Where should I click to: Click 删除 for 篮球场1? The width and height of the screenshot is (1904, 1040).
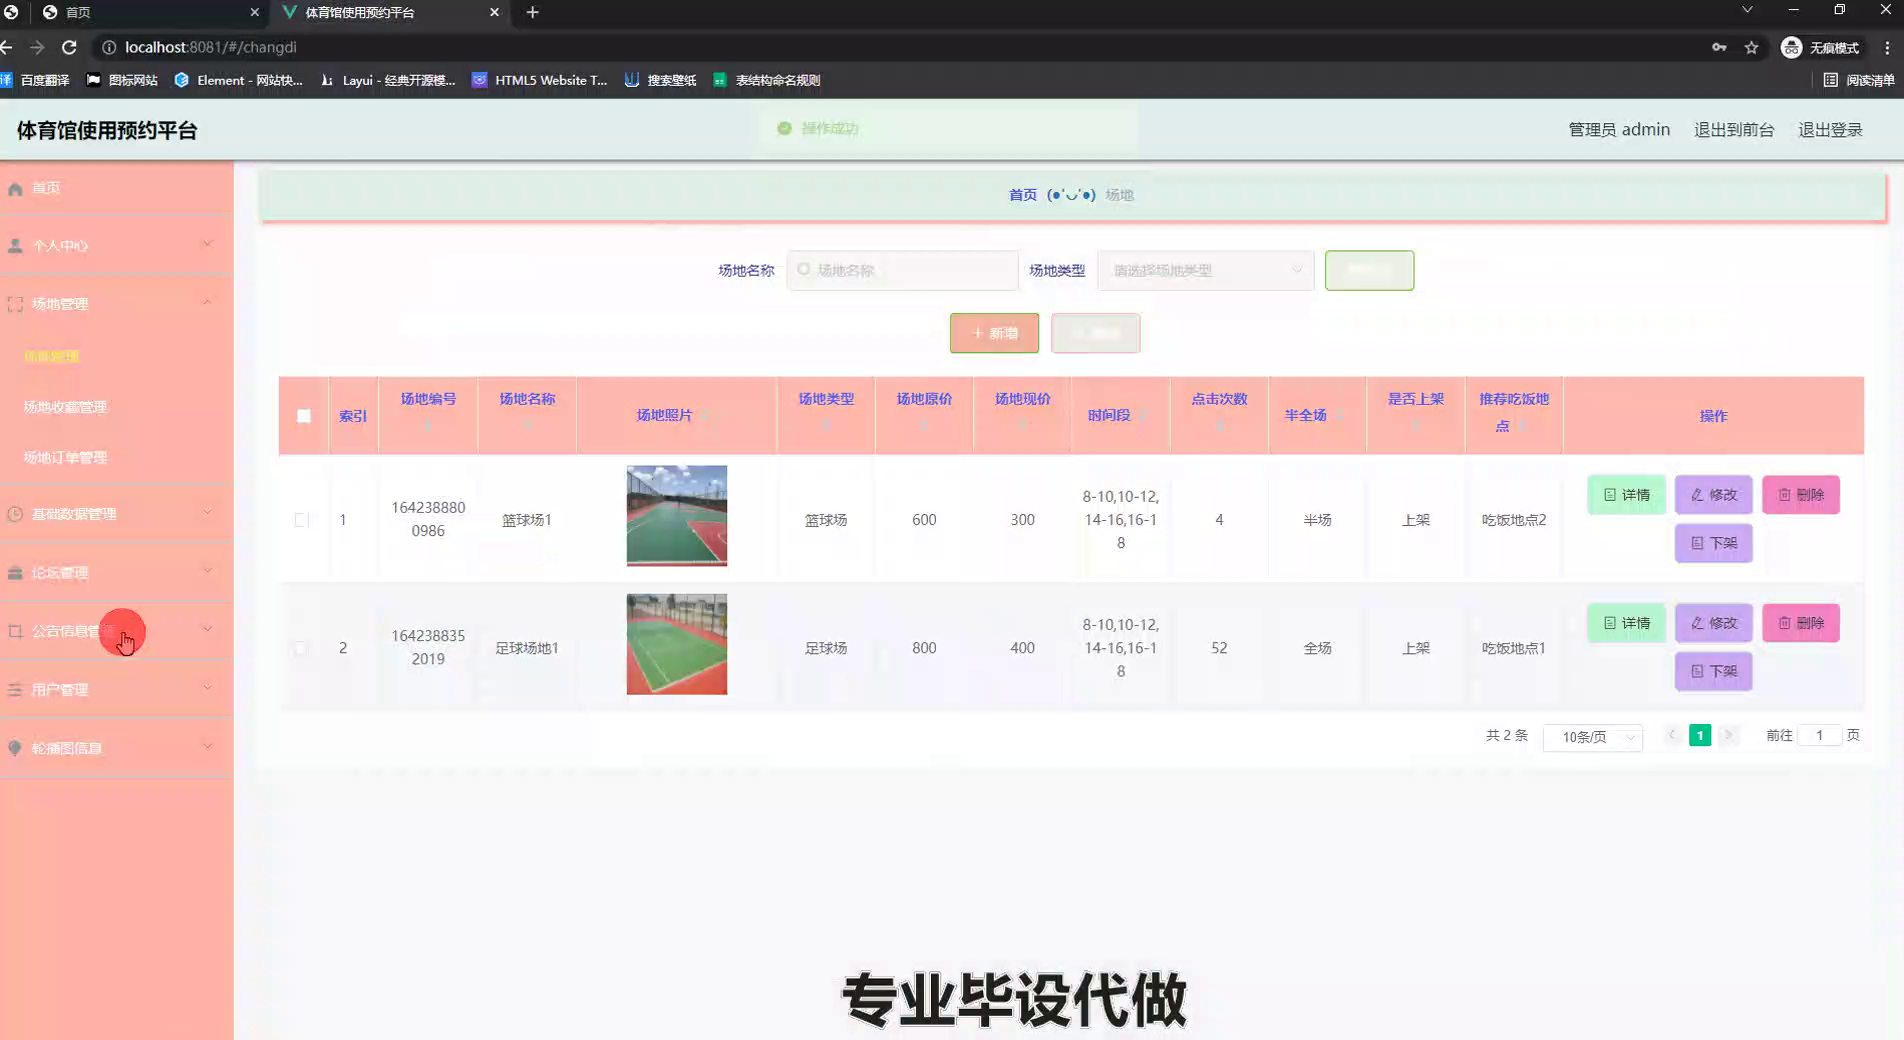1801,495
